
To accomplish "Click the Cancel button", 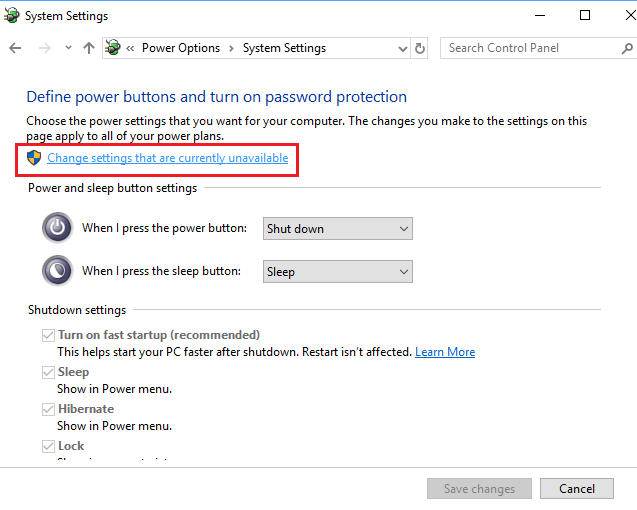I will click(576, 489).
